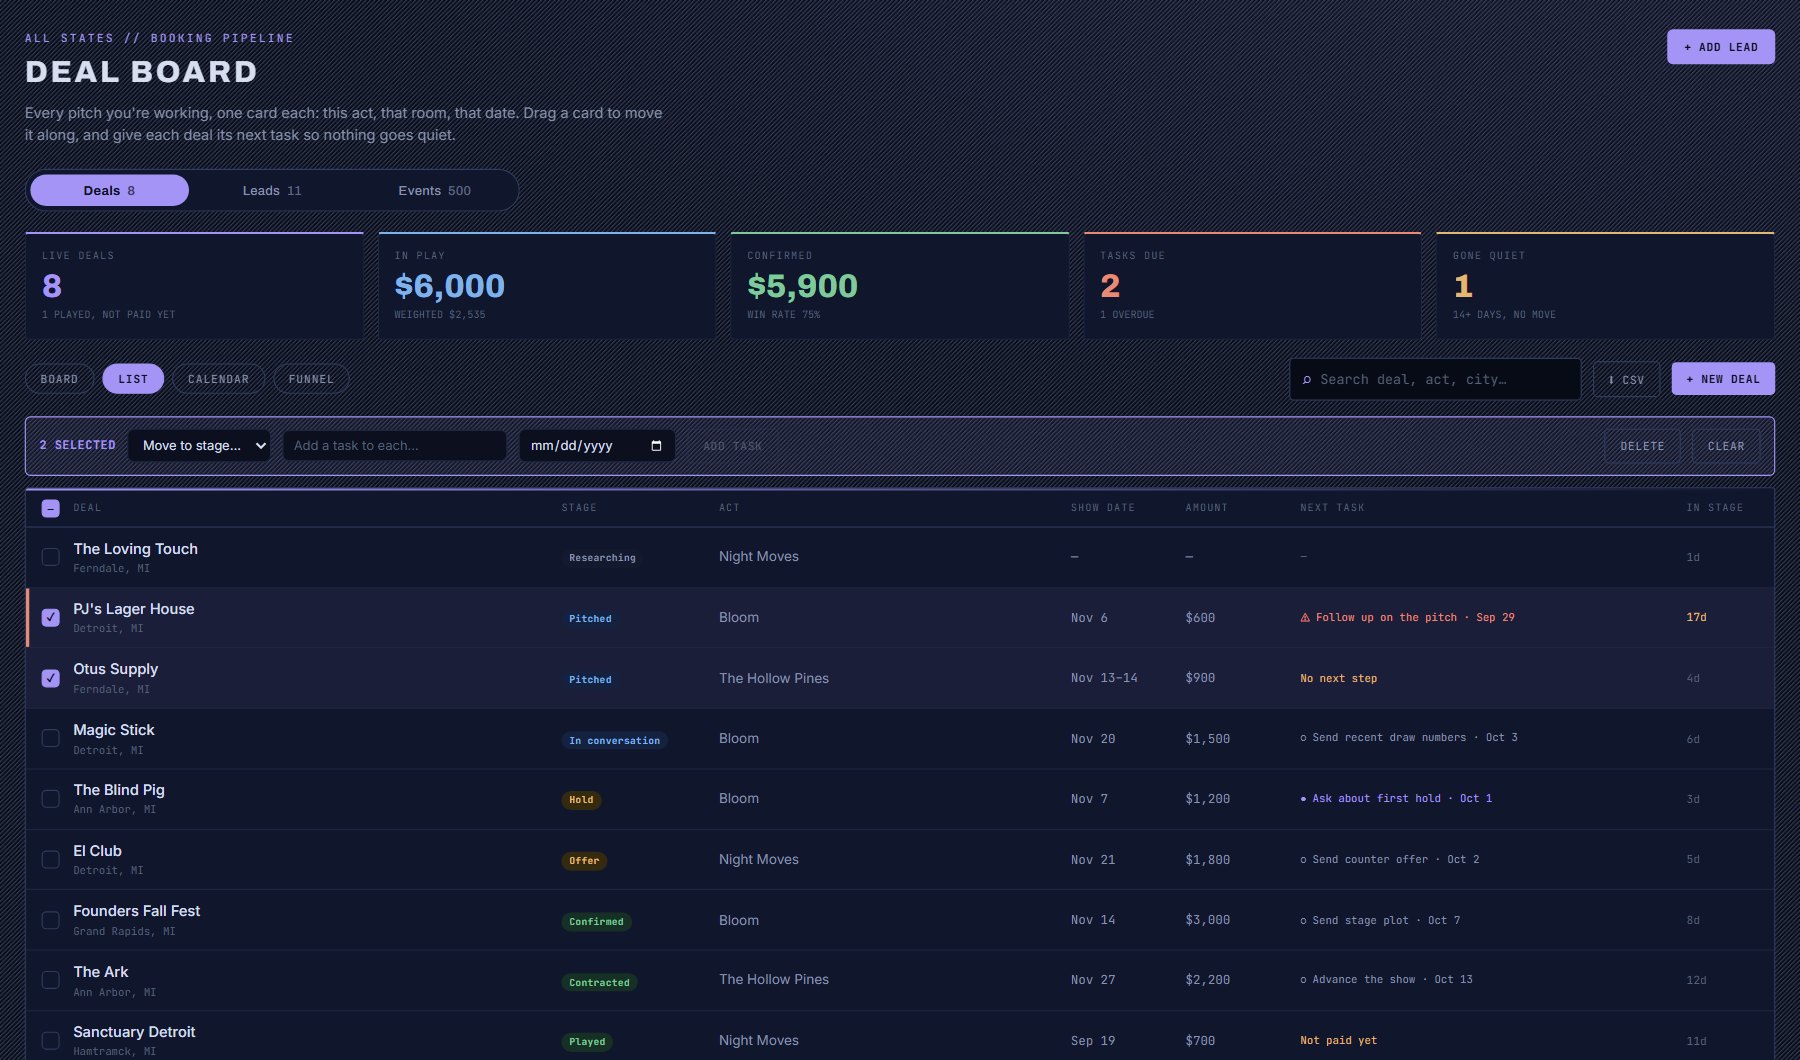This screenshot has height=1060, width=1800.
Task: Click the Contracted stage badge
Action: tap(599, 983)
